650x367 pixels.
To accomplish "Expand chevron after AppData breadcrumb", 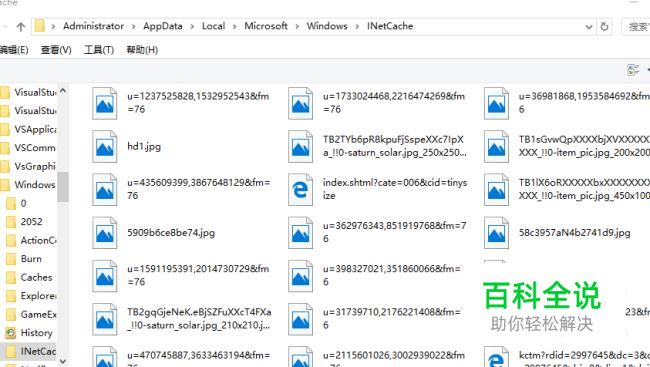I will [192, 27].
